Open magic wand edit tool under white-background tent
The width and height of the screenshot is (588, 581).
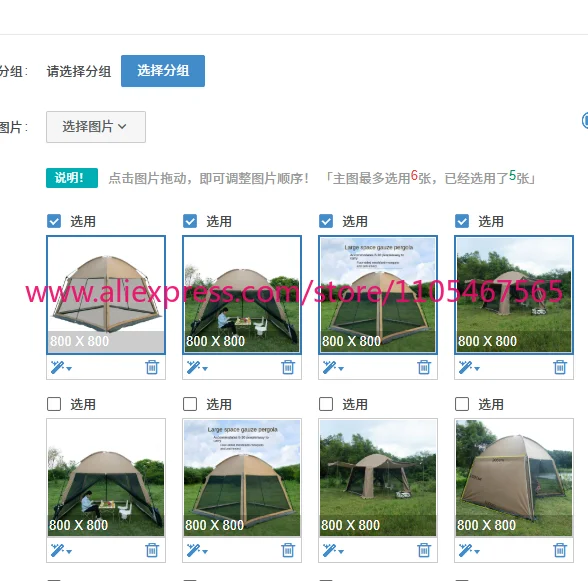tap(61, 368)
